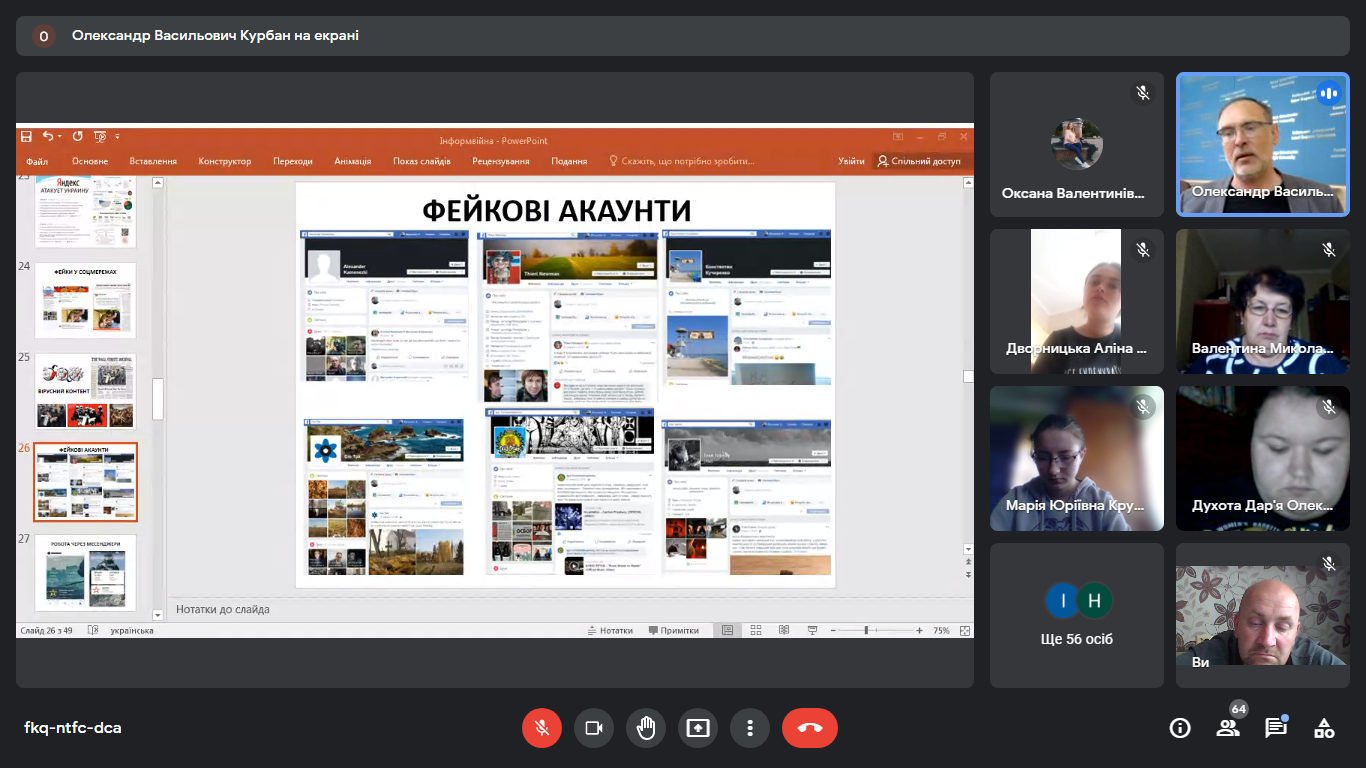Screen dimensions: 1366x768
Task: Click the Save icon in Quick Access Toolbar
Action: pyautogui.click(x=26, y=137)
